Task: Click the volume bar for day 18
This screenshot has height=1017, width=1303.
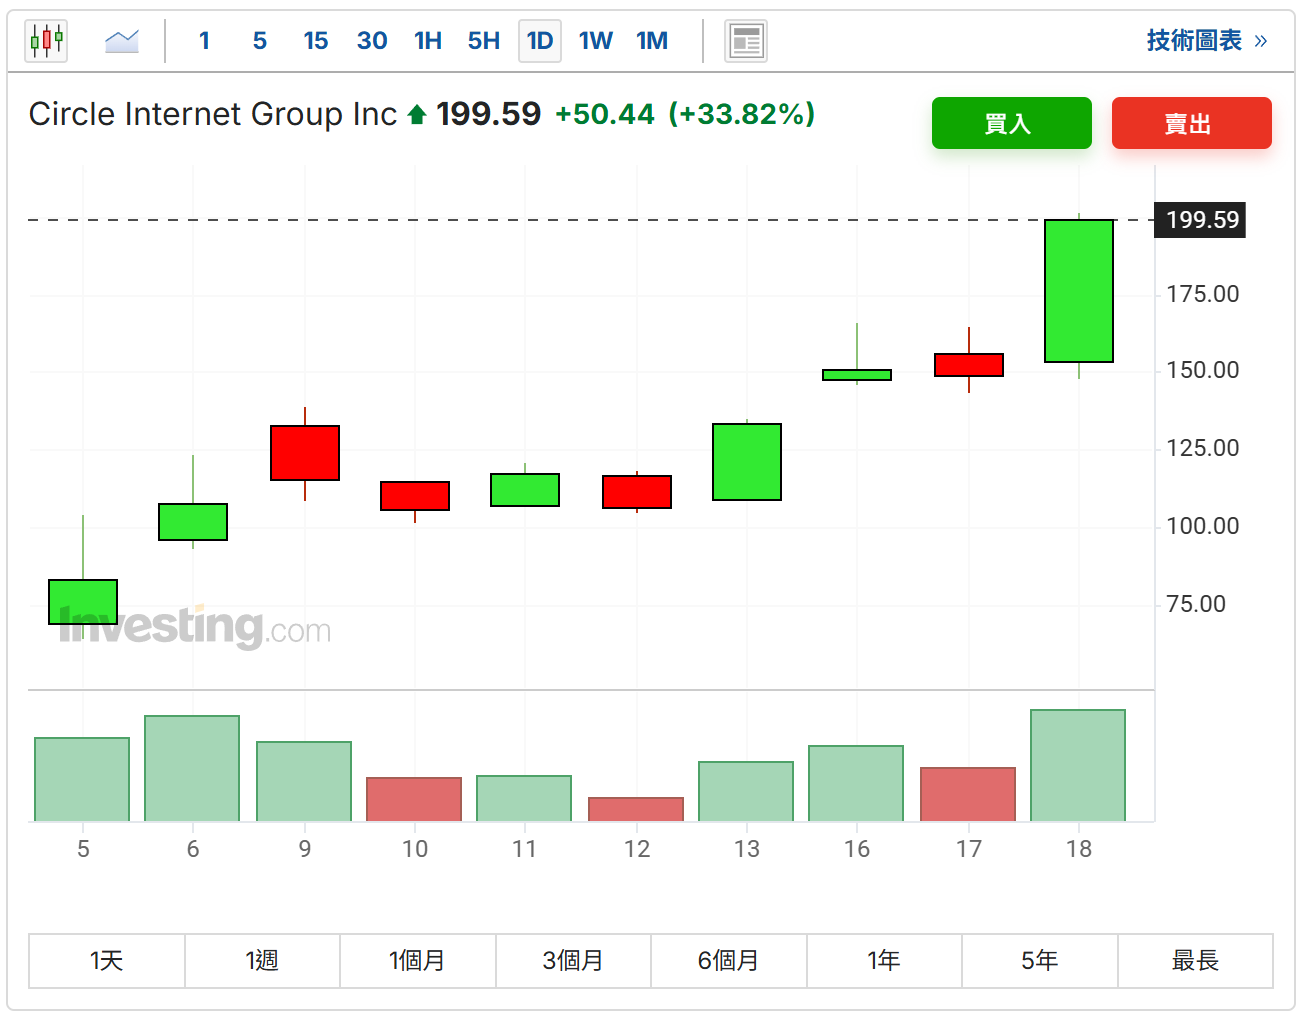Action: (1078, 766)
